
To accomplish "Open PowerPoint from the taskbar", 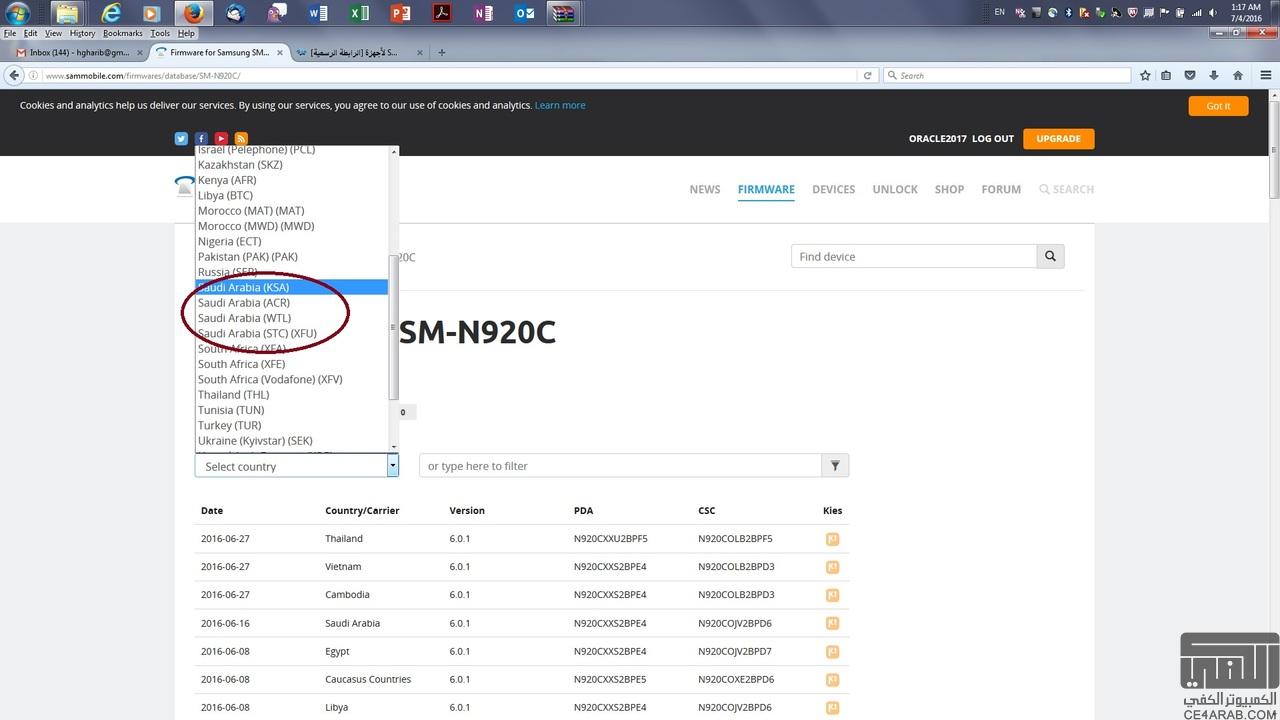I will (401, 14).
